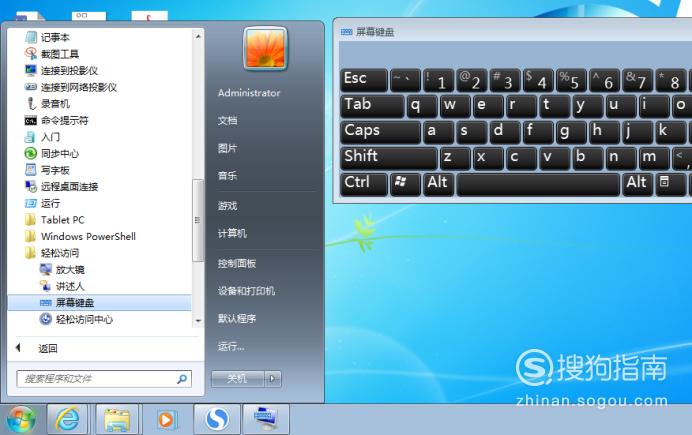This screenshot has height=435, width=692.
Task: Open 命令提示符 command prompt
Action: tap(56, 120)
